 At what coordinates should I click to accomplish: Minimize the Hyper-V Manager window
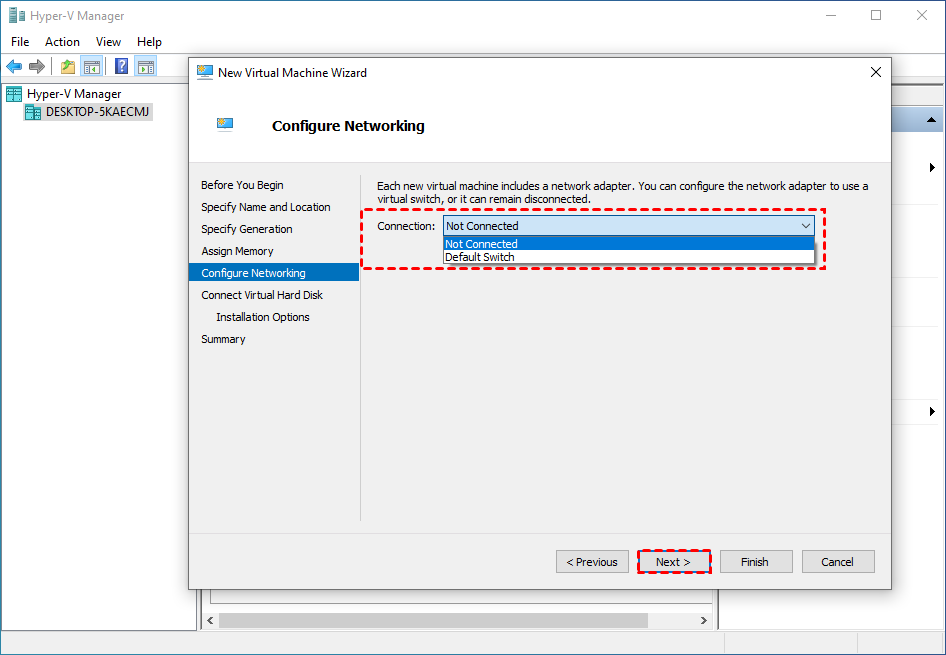(831, 15)
